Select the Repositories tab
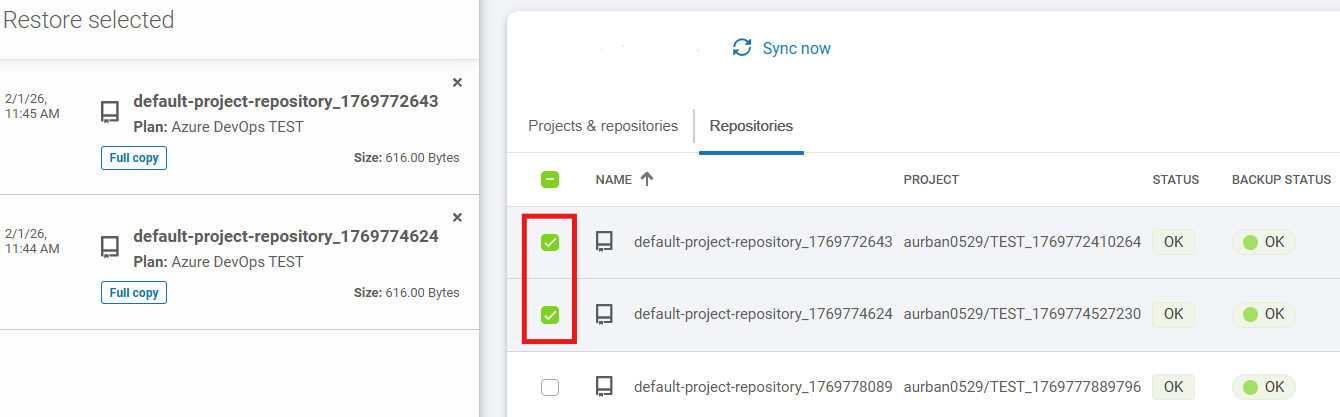This screenshot has height=417, width=1340. [751, 126]
